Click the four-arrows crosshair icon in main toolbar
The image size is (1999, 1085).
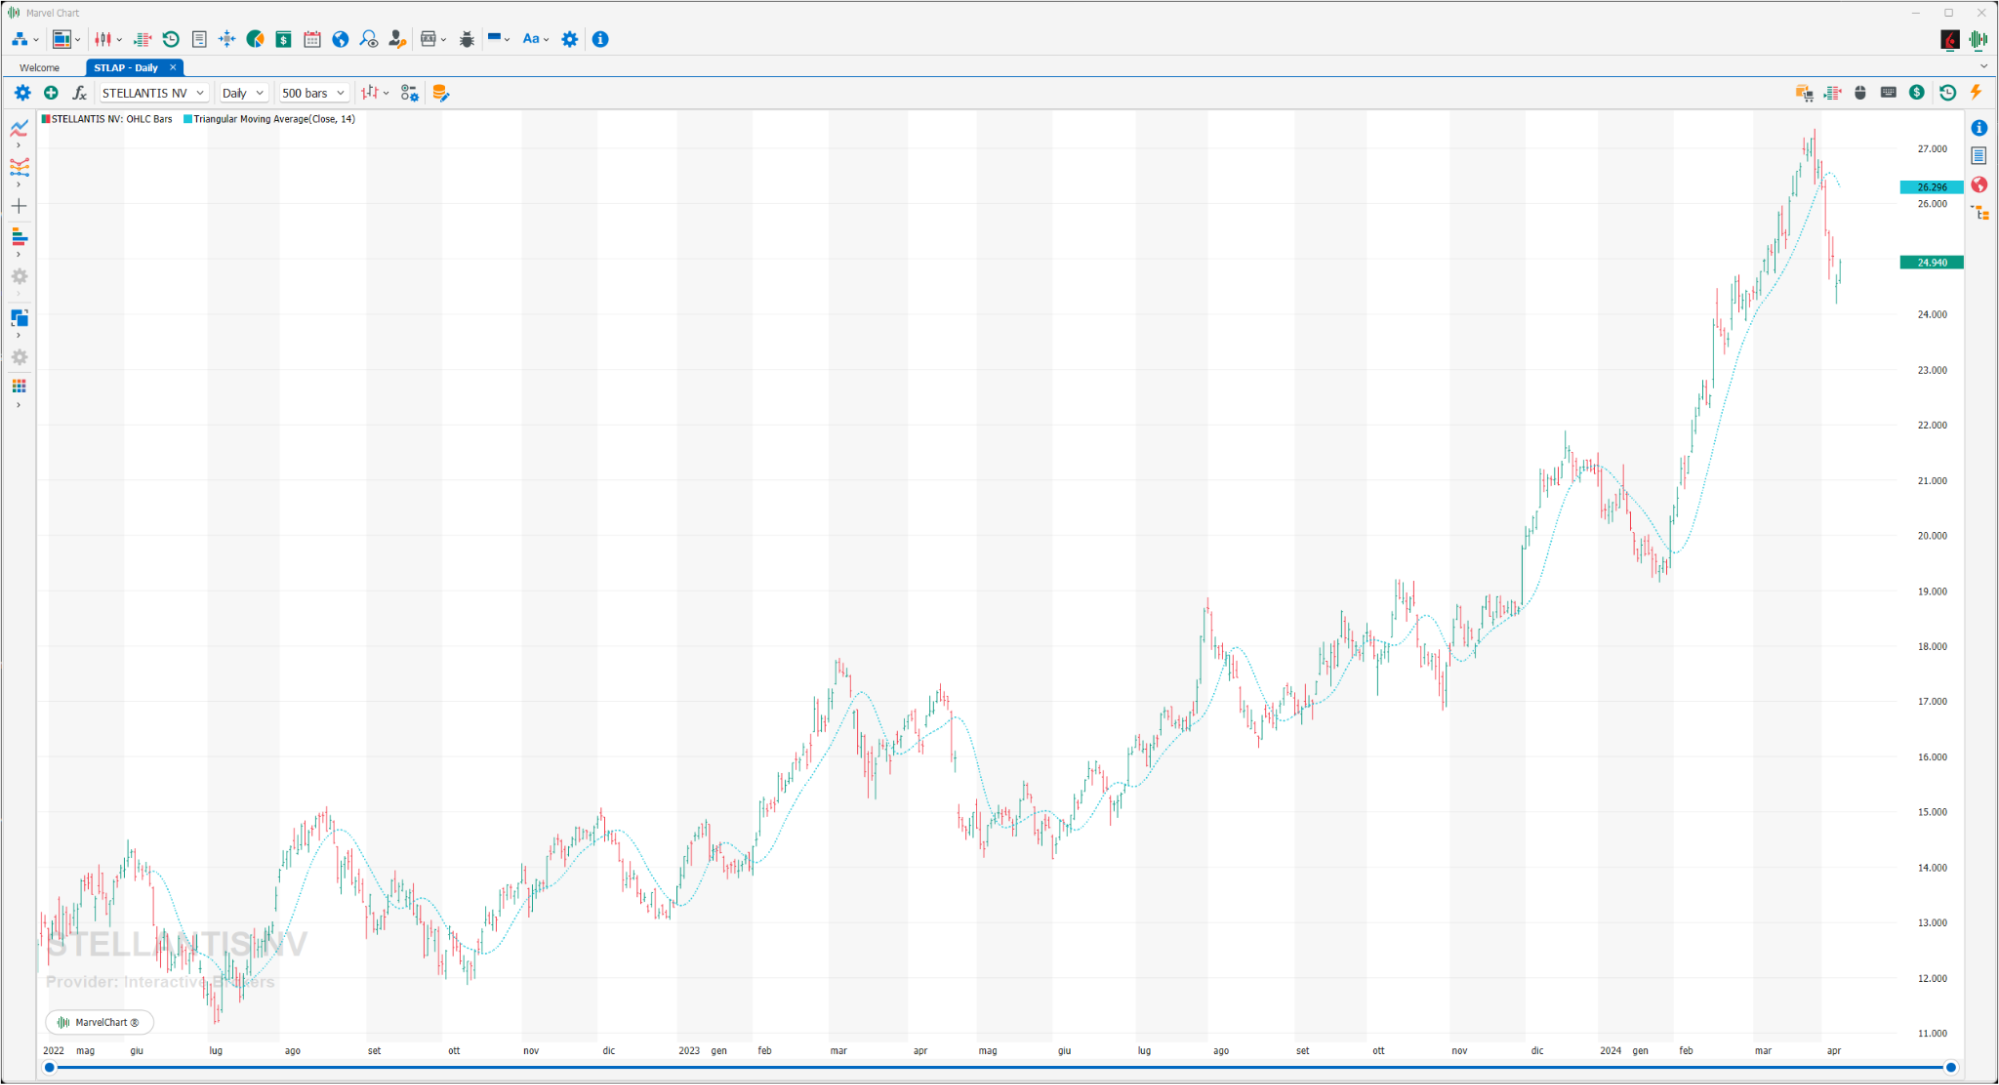(227, 39)
